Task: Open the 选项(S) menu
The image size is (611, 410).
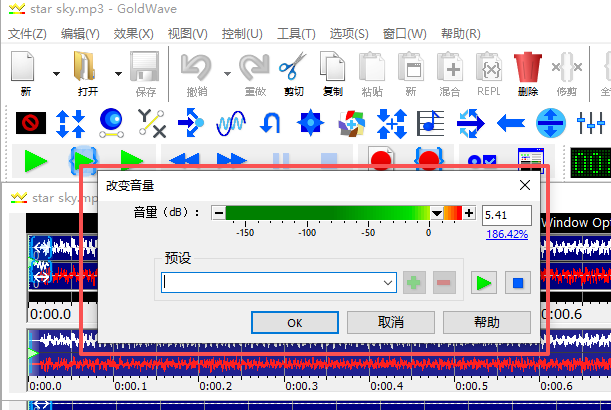Action: click(349, 34)
